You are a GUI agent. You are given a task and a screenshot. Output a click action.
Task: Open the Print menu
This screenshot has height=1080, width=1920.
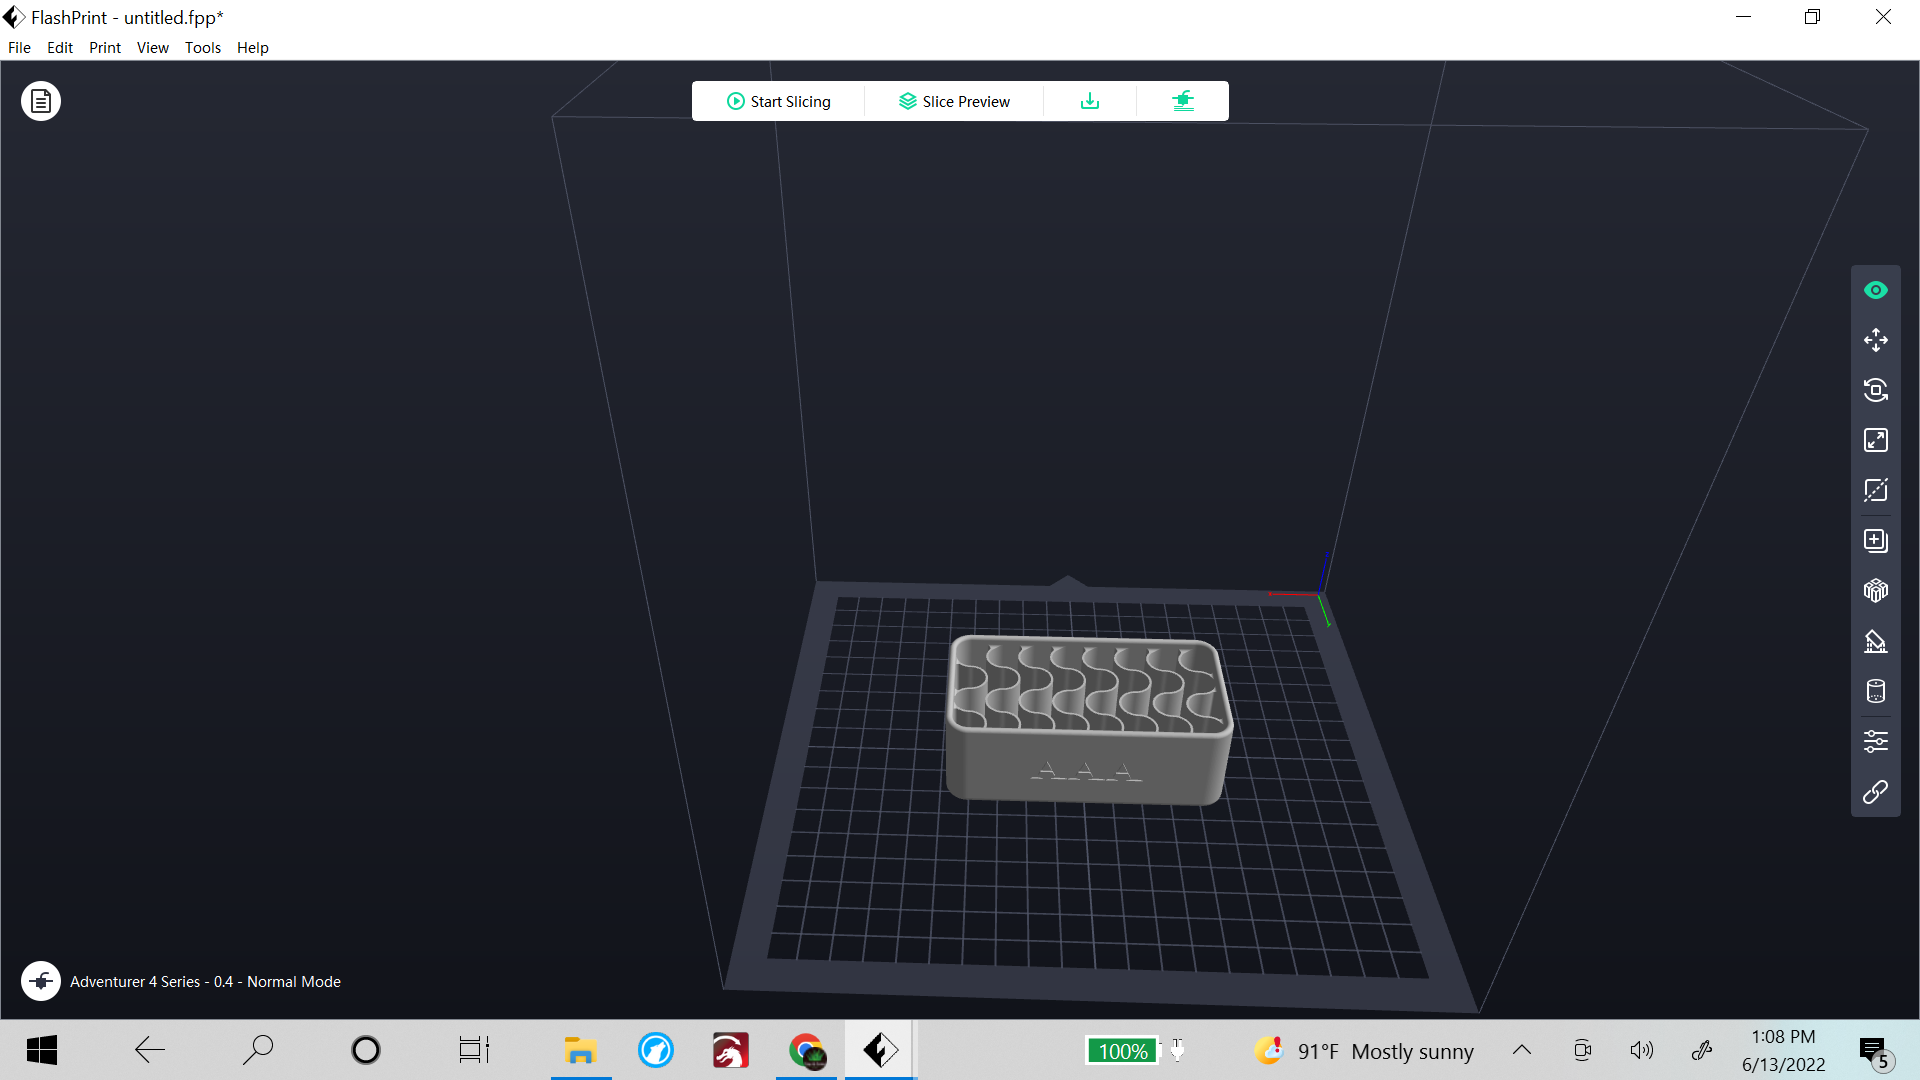[x=105, y=47]
